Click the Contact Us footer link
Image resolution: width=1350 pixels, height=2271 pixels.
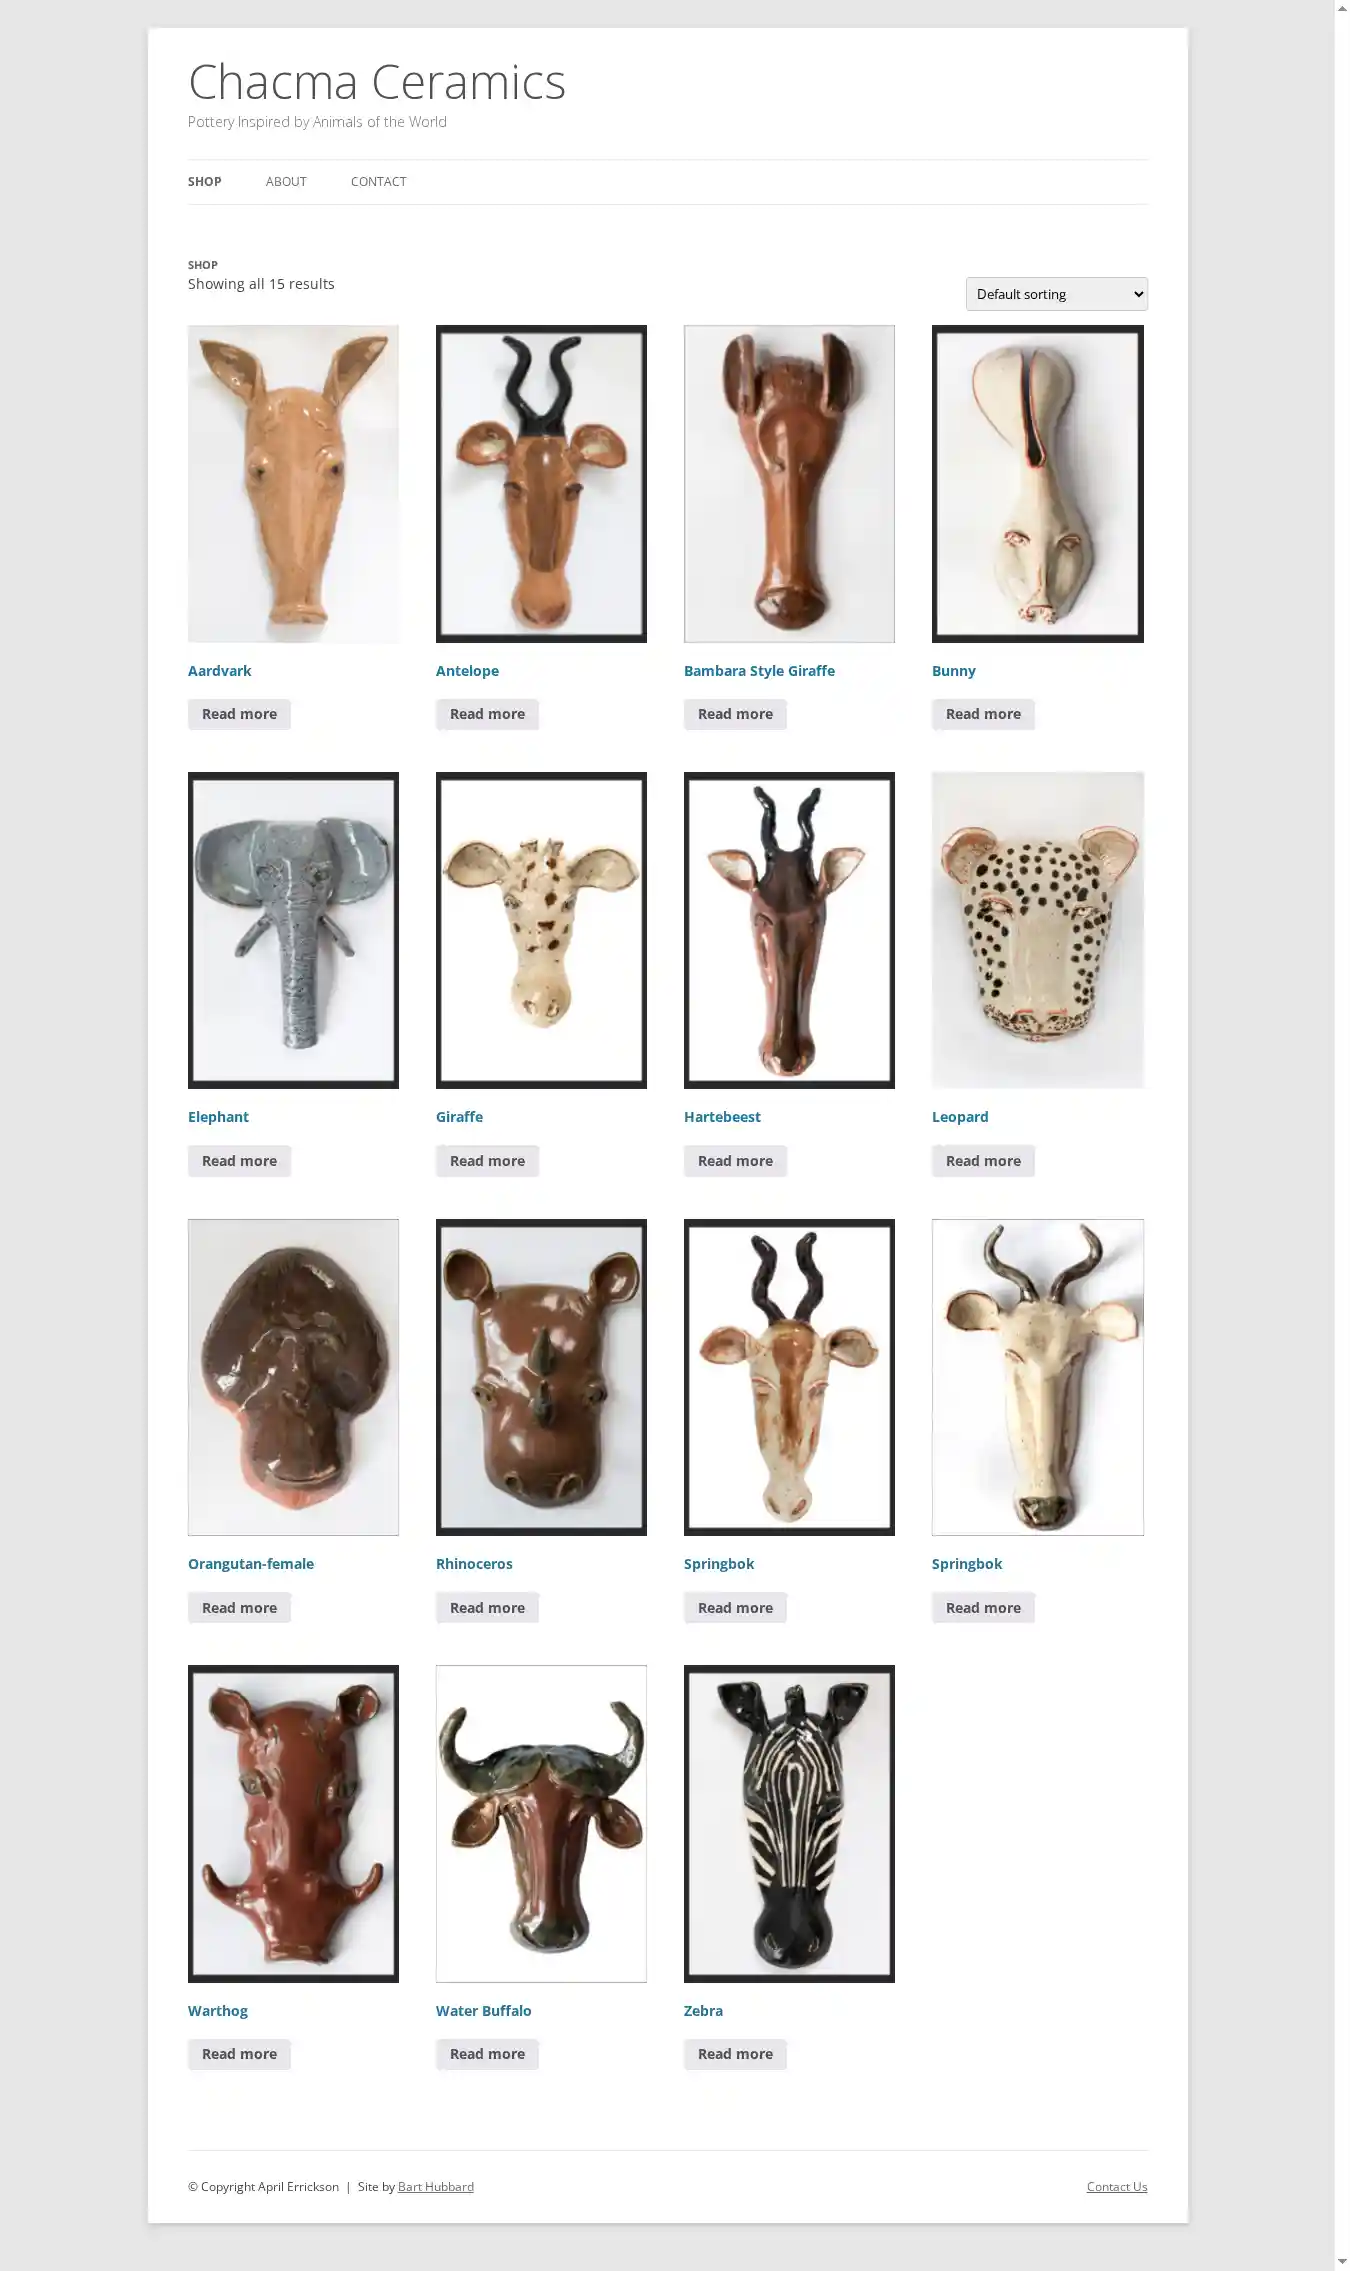click(1117, 2187)
